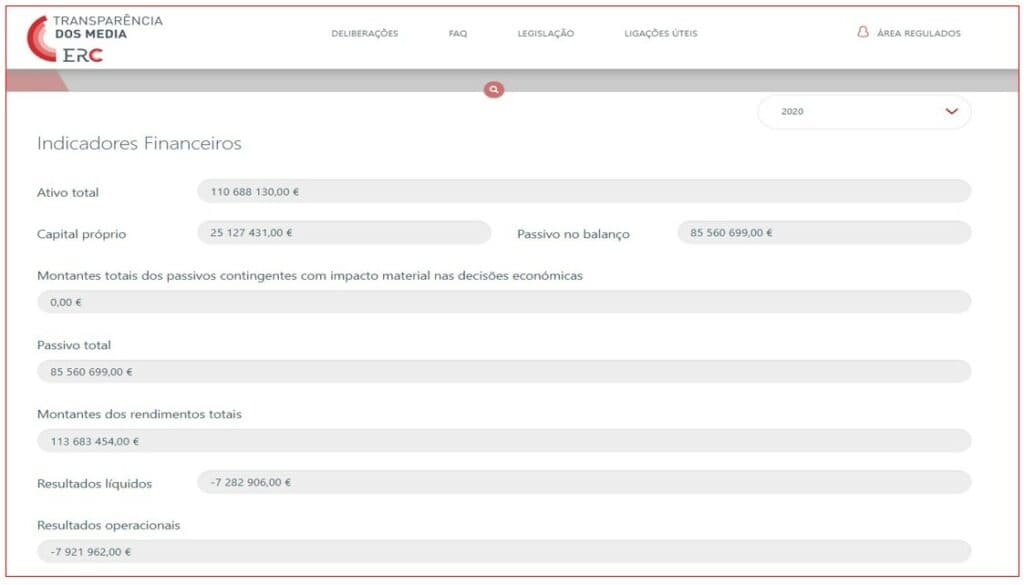Screen dimensions: 1024x585
Task: Click the Transparência dos Media red logo icon
Action: click(x=42, y=38)
